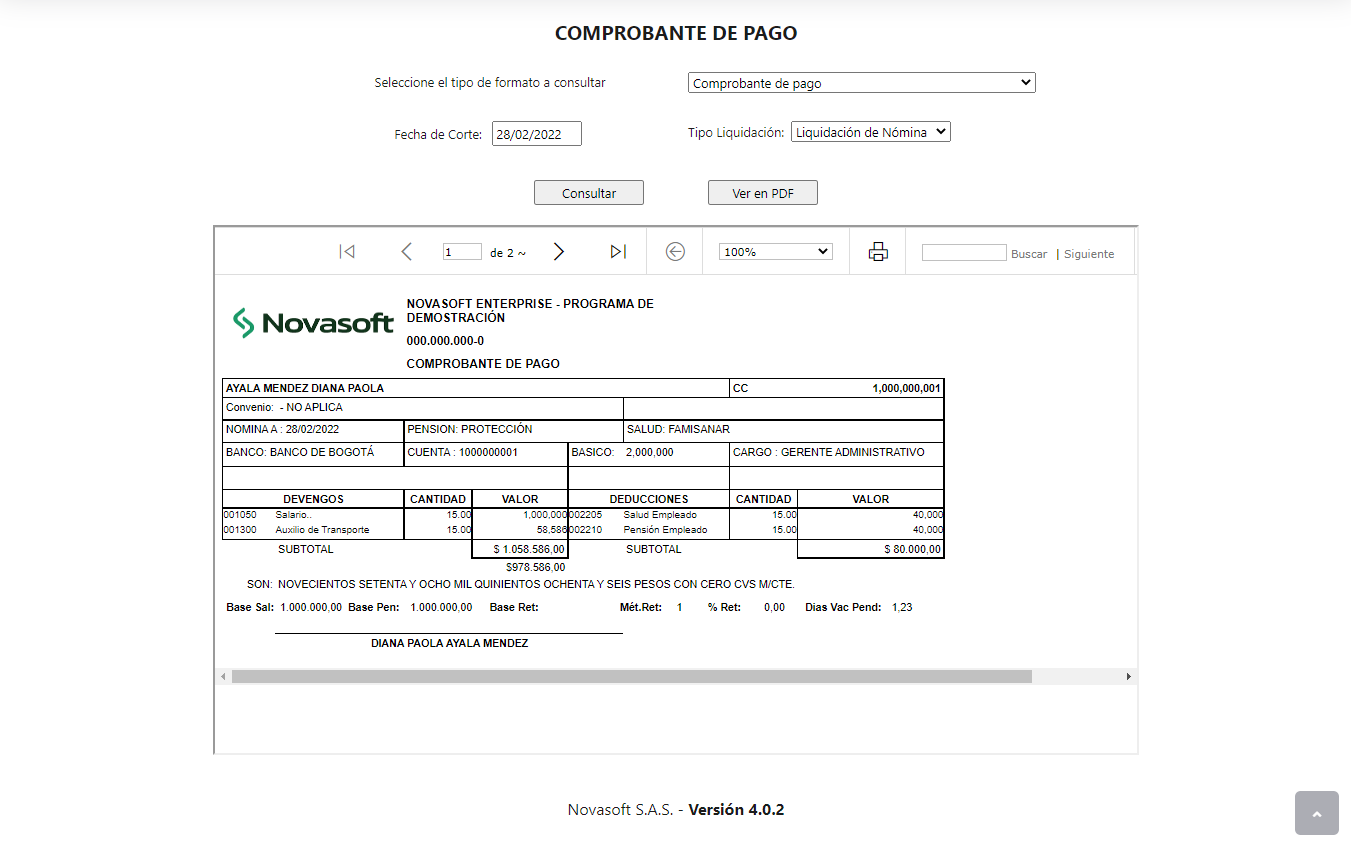Viewport: 1351px width, 848px height.
Task: Click the Novasoft logo on the report
Action: click(x=311, y=322)
